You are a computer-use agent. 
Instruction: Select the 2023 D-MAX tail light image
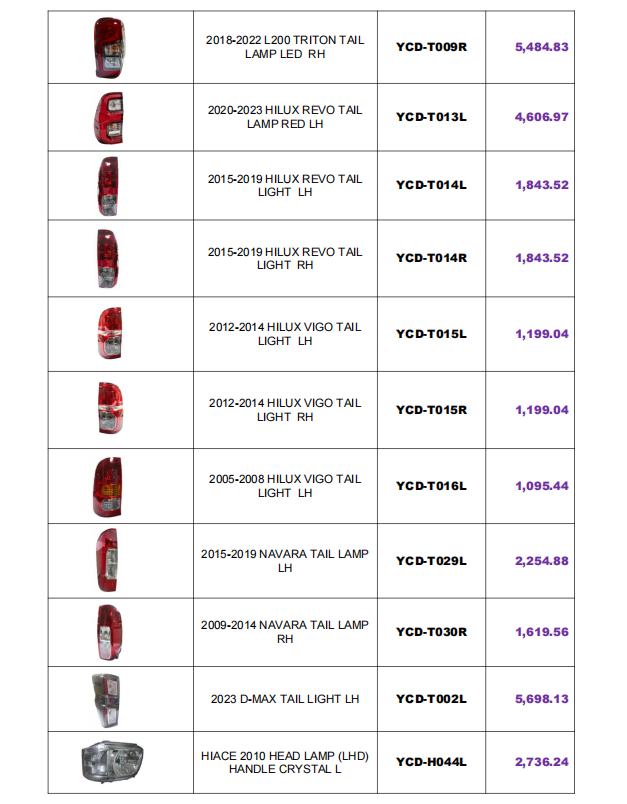pyautogui.click(x=106, y=700)
